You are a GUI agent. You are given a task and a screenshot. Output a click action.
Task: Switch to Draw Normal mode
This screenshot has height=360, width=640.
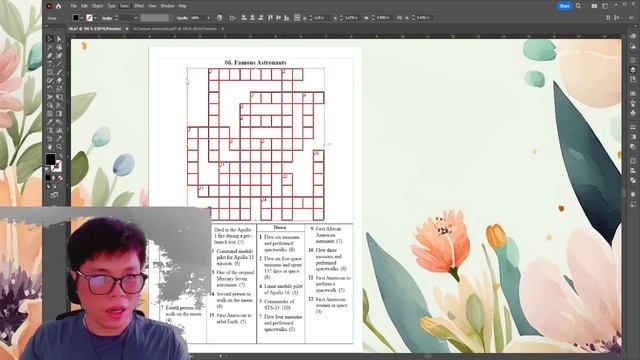click(48, 187)
